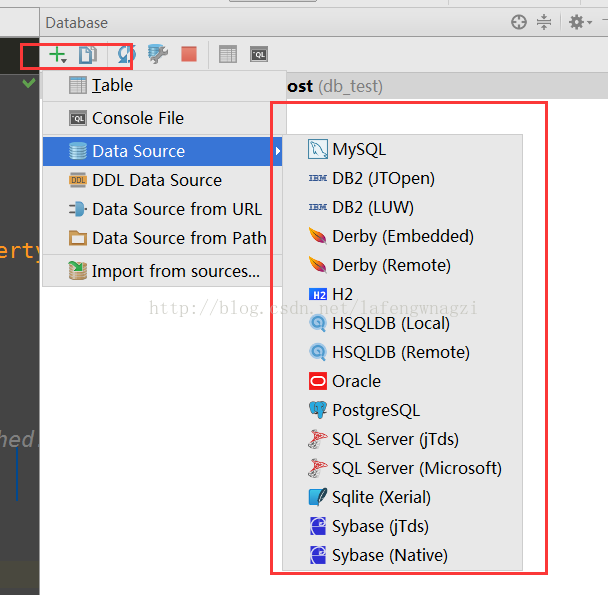The image size is (608, 595).
Task: Choose SQL Server (Microsoft) data source
Action: (x=402, y=469)
